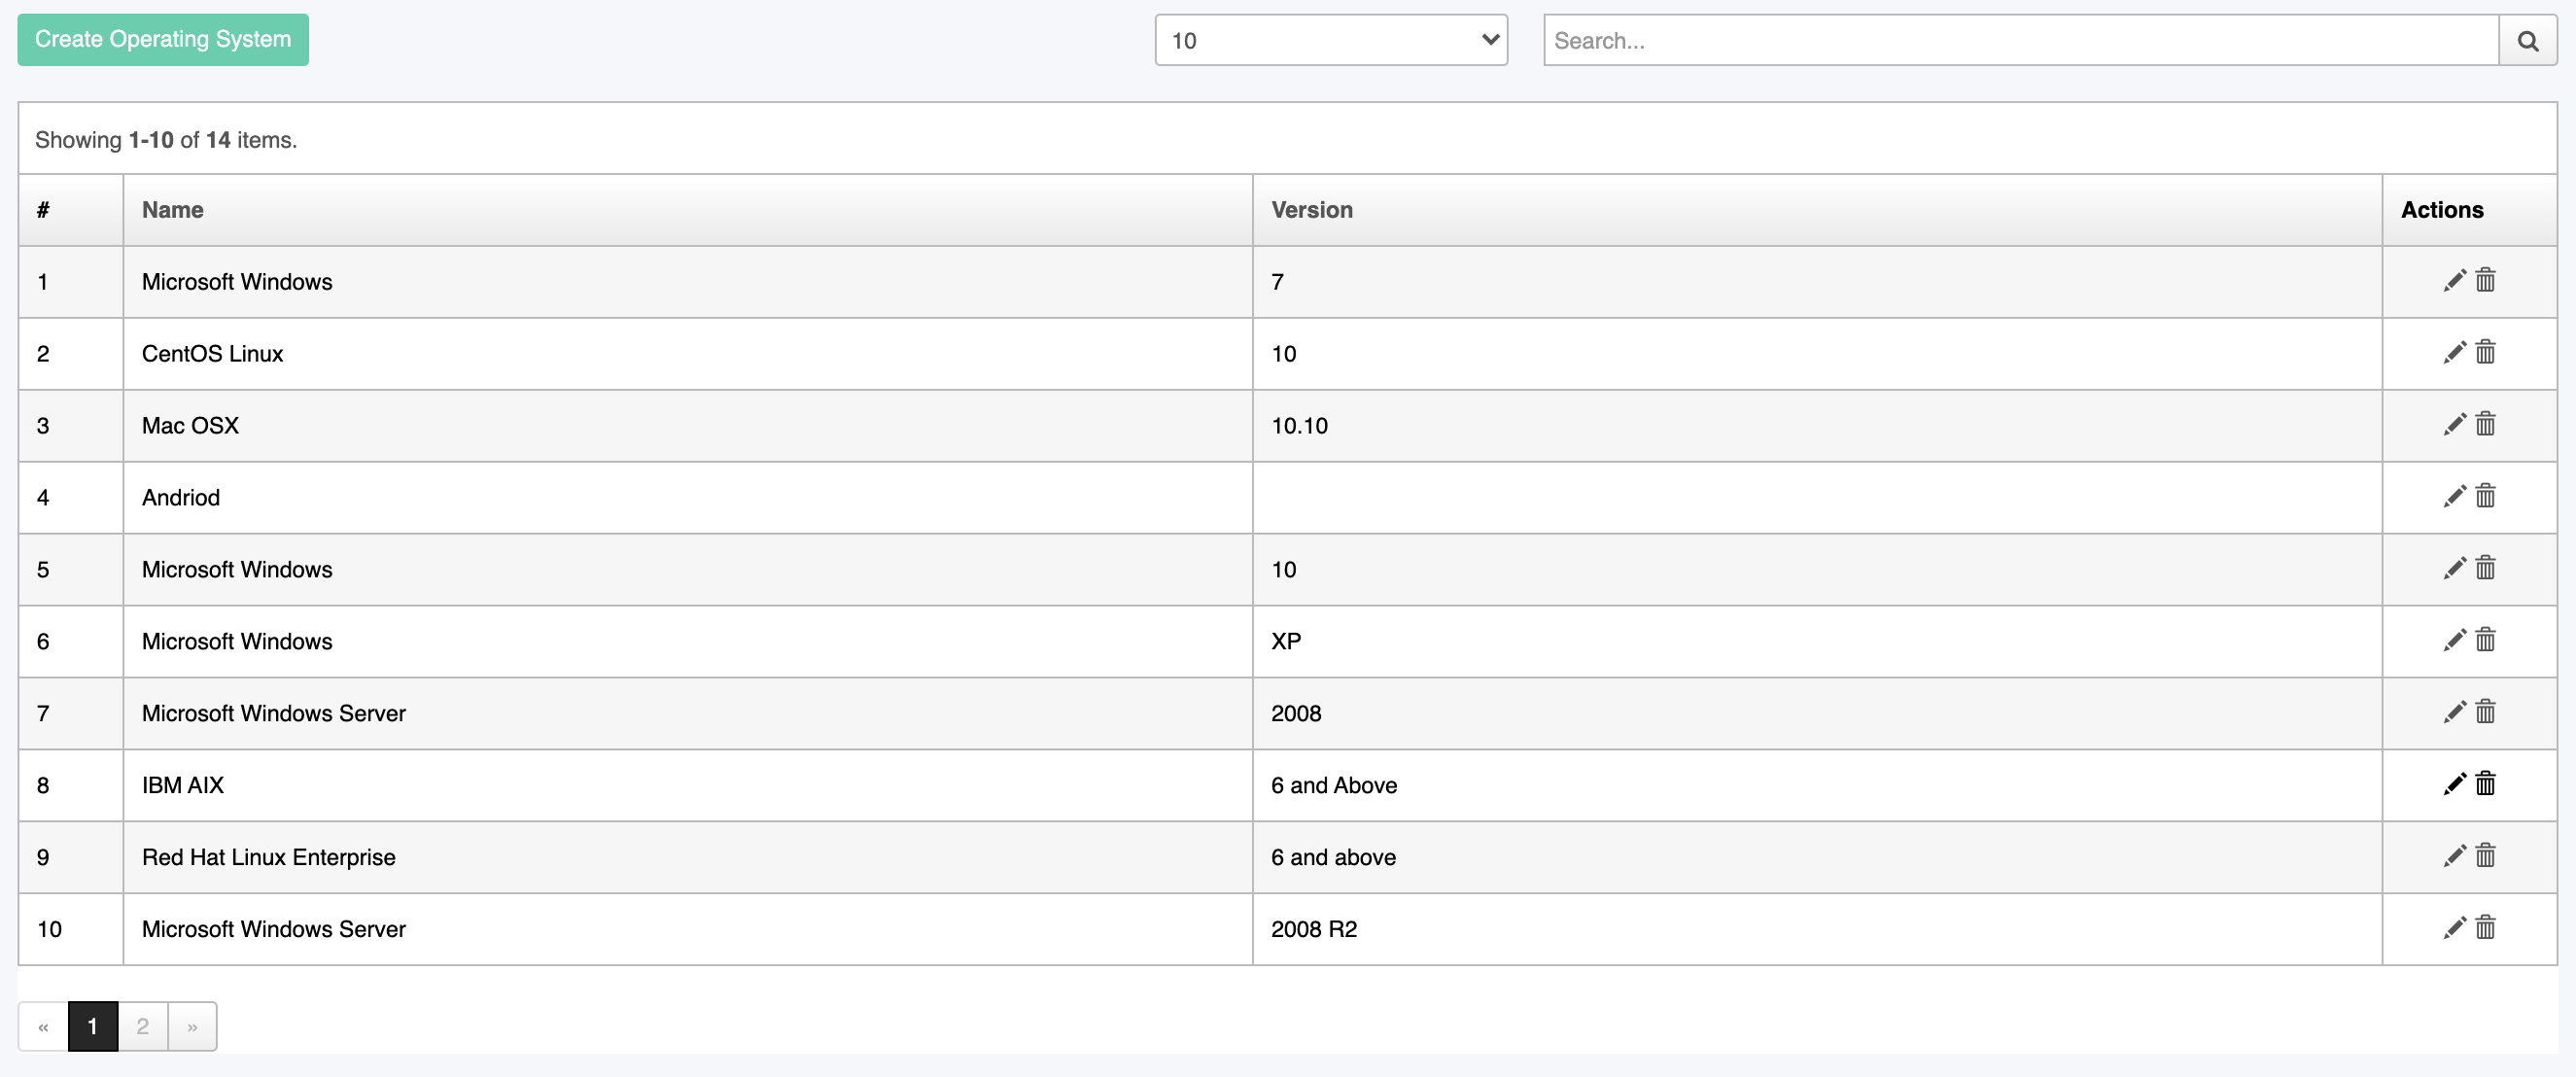
Task: Go to the previous page arrow «
Action: pos(43,1026)
